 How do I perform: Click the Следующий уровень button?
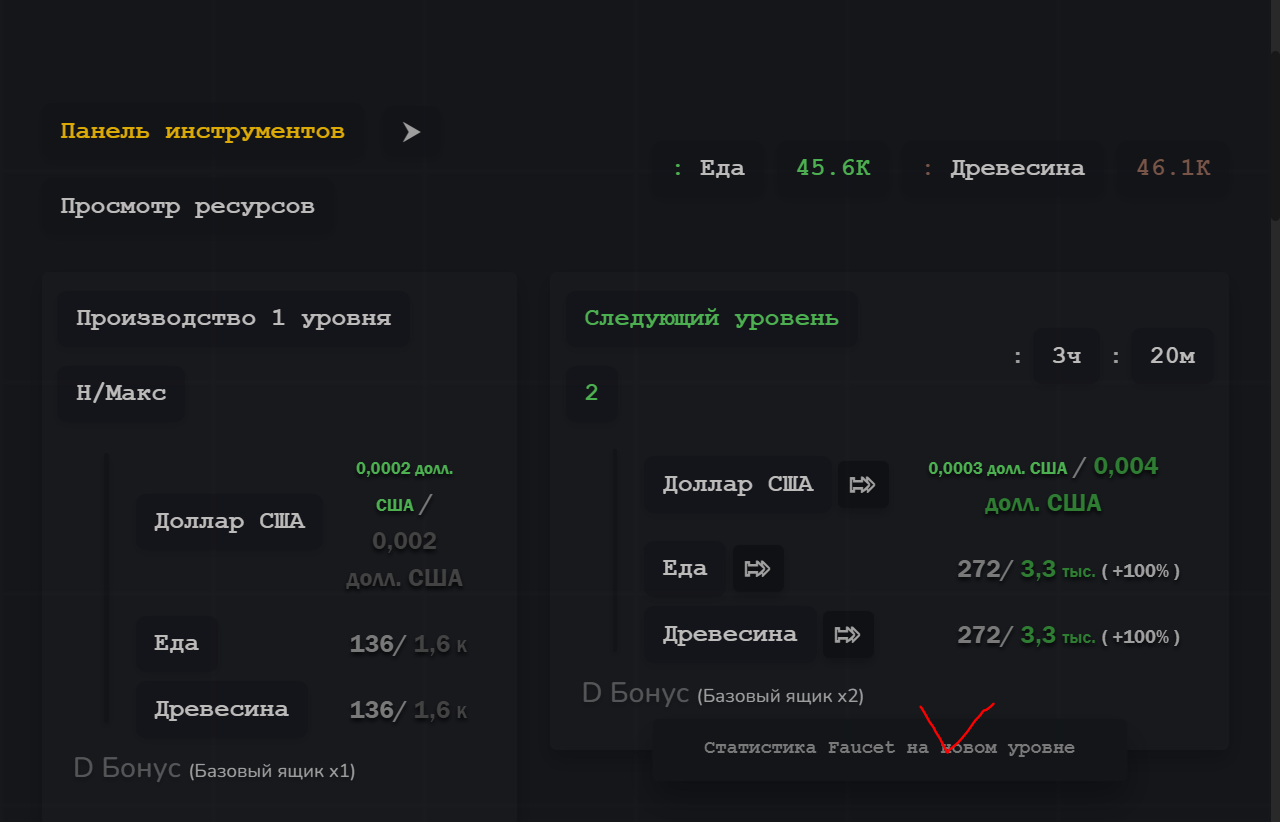(x=711, y=319)
